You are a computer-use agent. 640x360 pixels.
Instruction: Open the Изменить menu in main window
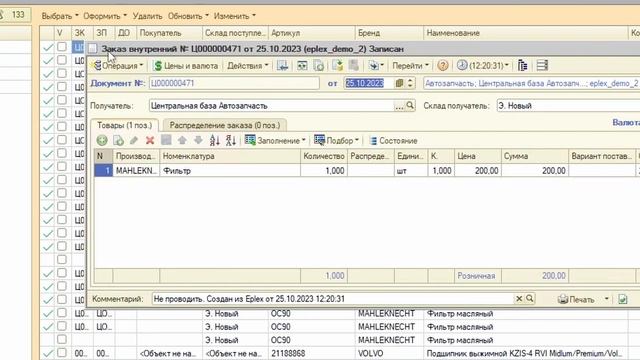(x=235, y=16)
